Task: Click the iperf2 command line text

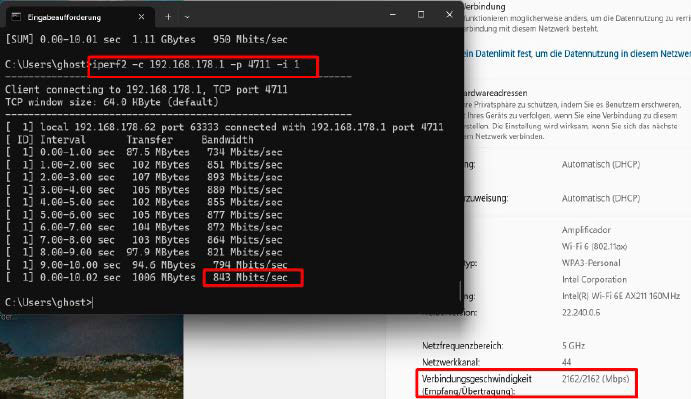Action: point(196,64)
